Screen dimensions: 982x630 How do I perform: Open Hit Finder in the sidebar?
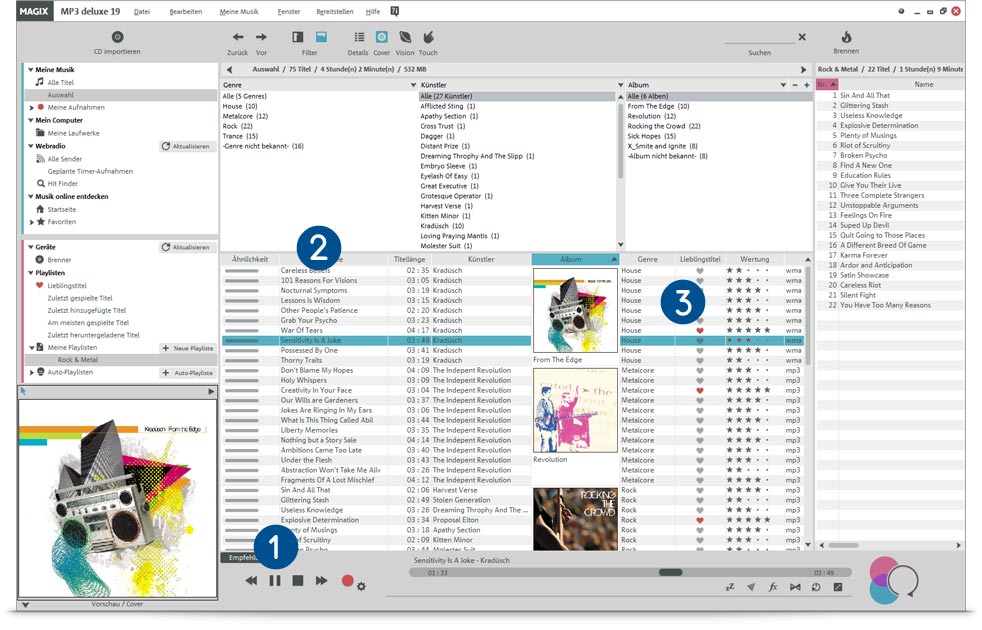[63, 183]
